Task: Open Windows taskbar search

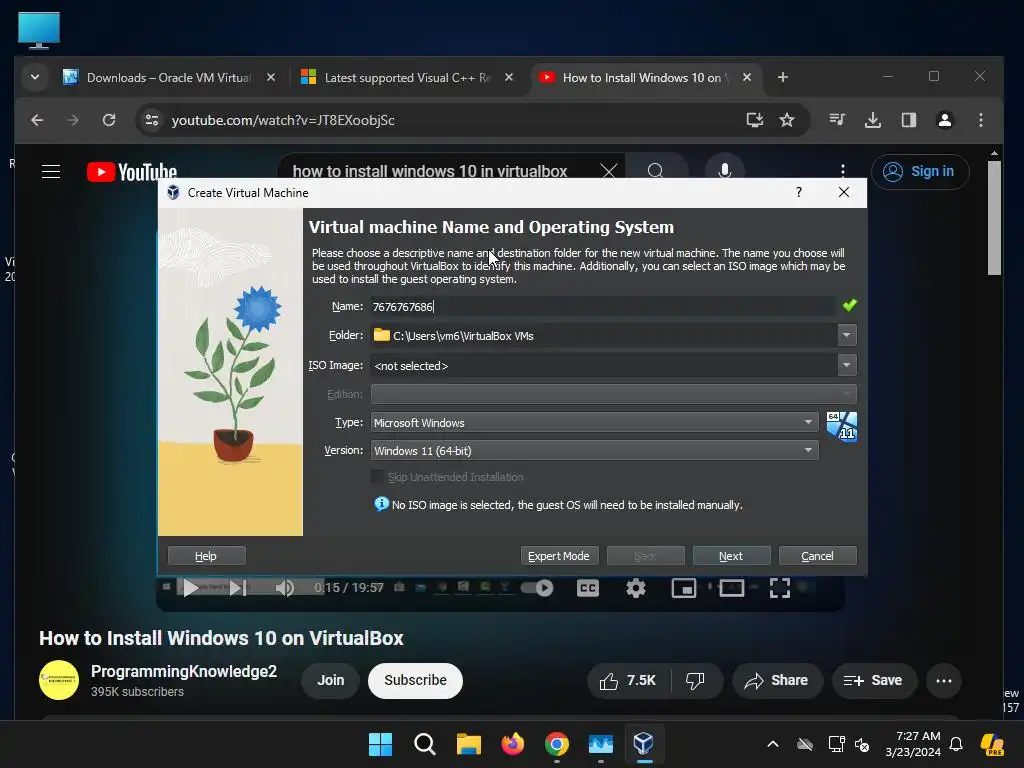Action: 424,743
